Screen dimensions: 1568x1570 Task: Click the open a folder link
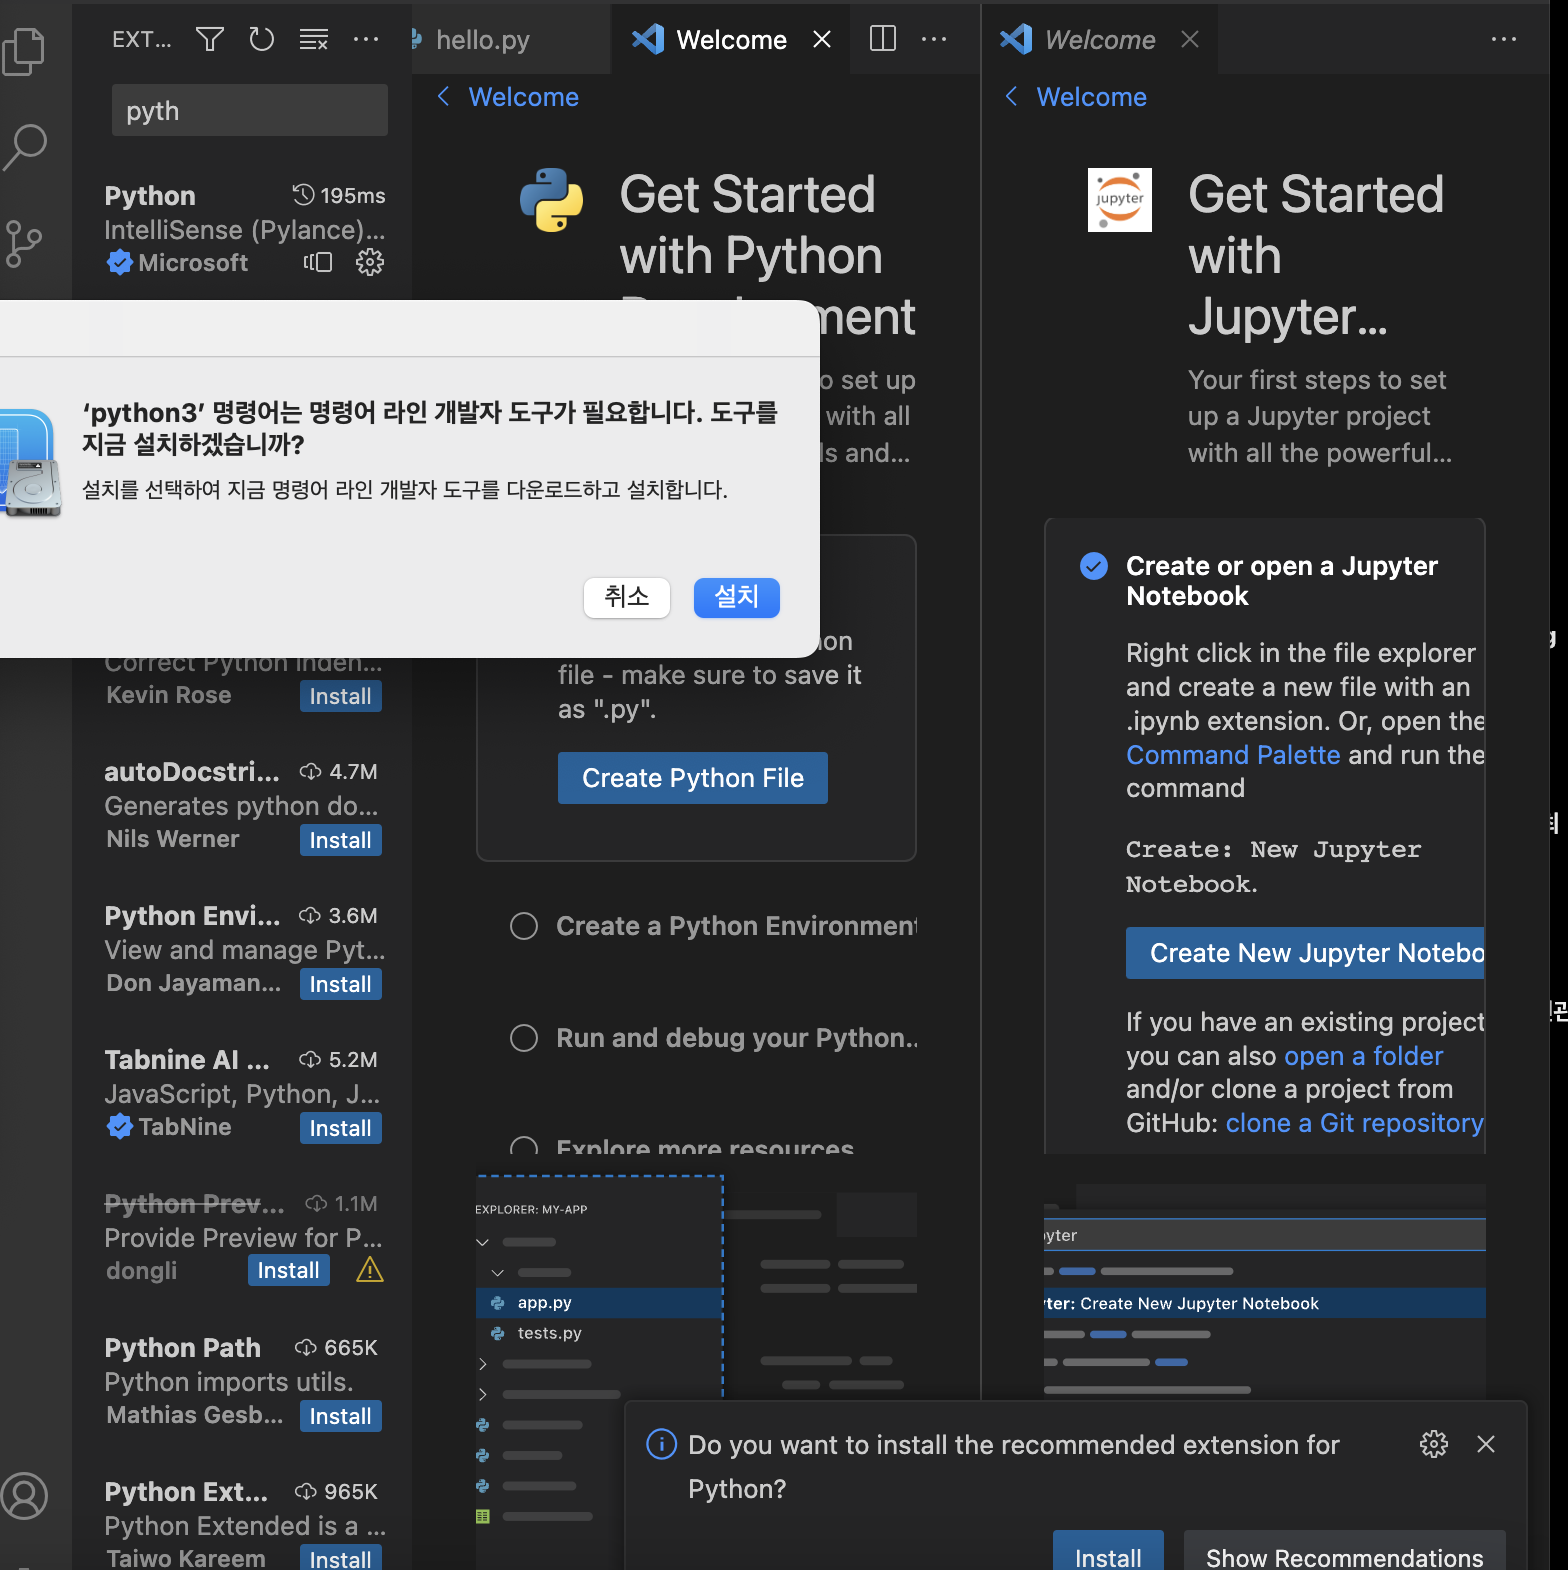tap(1363, 1056)
